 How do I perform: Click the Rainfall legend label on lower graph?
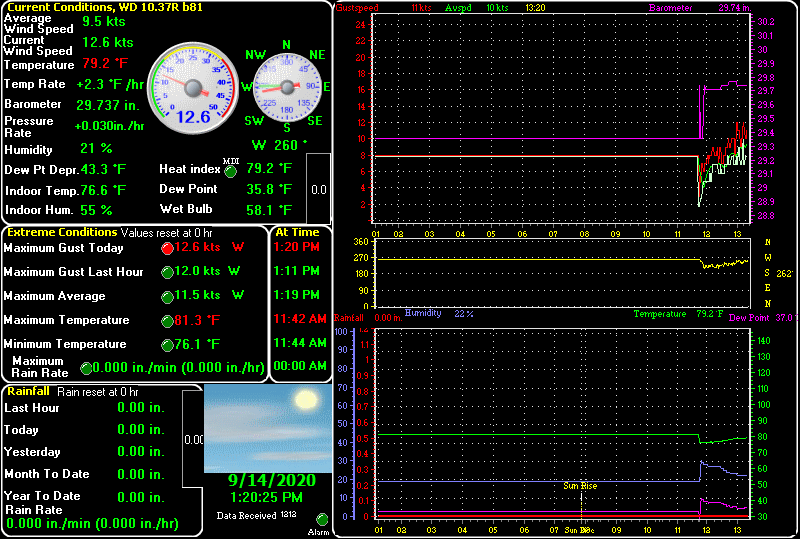[349, 317]
